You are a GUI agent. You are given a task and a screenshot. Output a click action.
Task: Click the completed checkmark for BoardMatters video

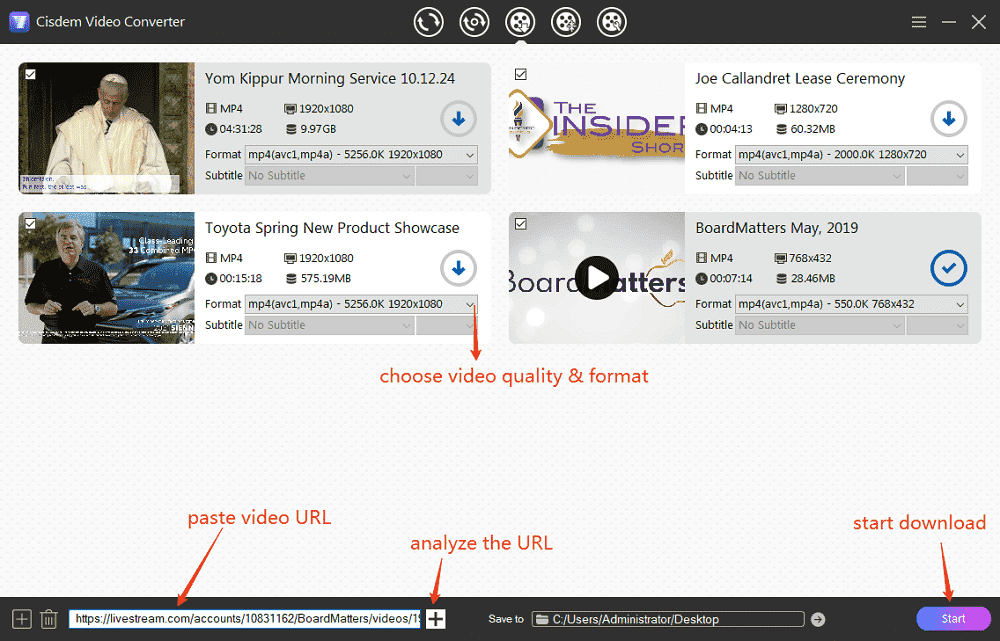click(948, 269)
